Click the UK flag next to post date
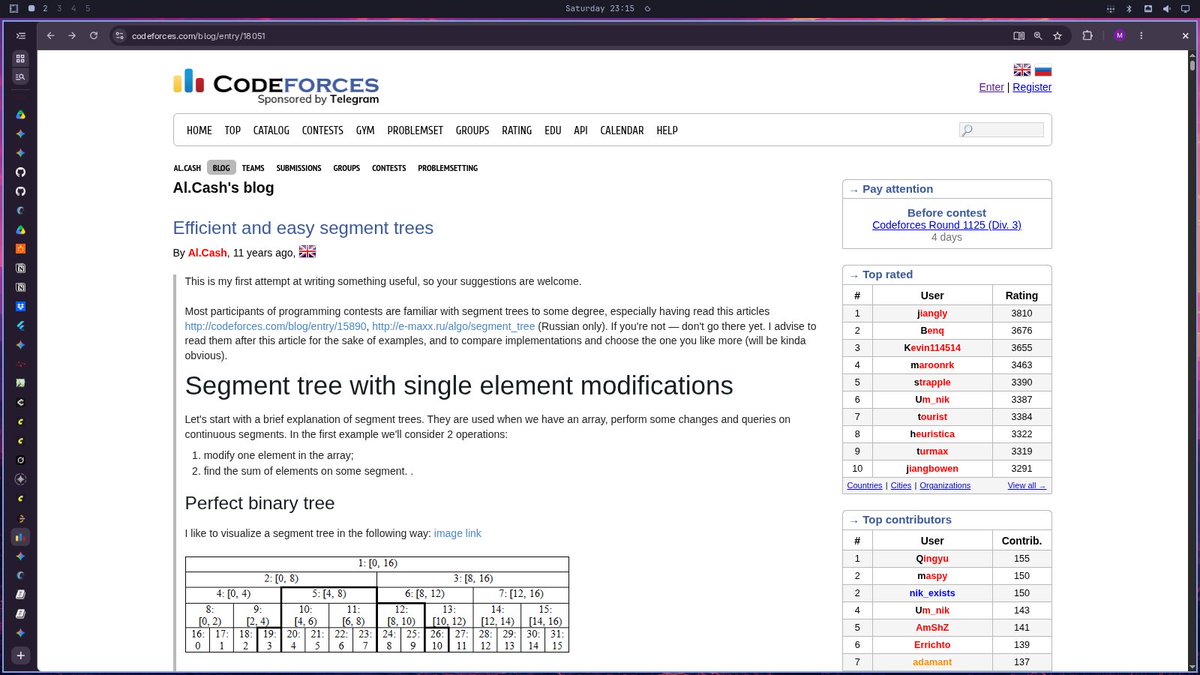The image size is (1200, 675). [x=307, y=252]
